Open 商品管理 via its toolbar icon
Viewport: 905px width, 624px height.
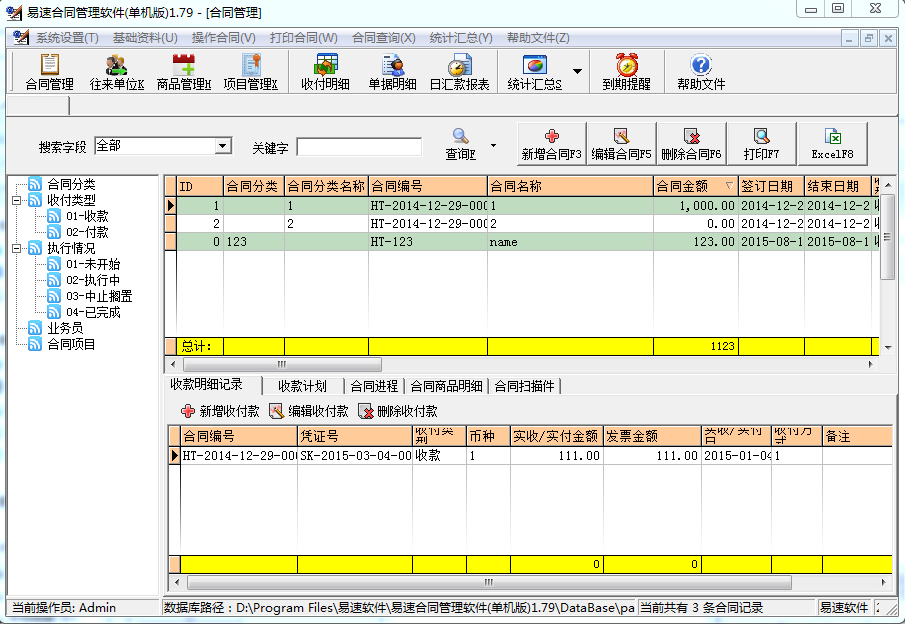(x=185, y=72)
